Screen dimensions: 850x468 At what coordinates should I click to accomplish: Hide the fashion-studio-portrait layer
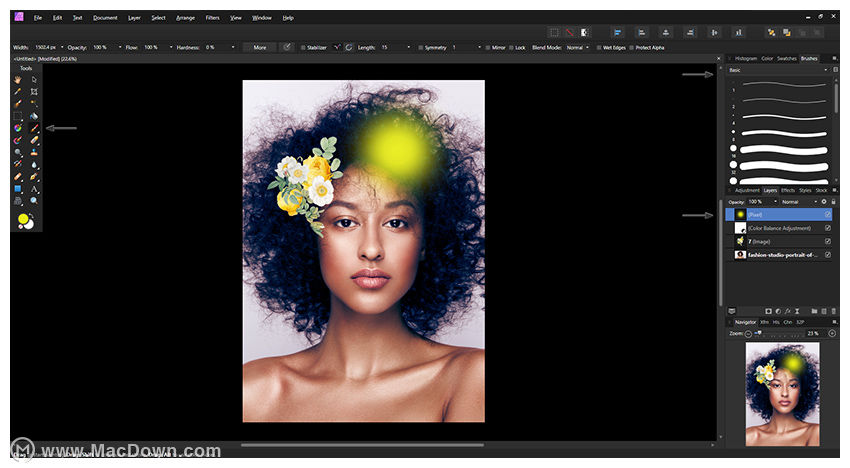(x=828, y=255)
